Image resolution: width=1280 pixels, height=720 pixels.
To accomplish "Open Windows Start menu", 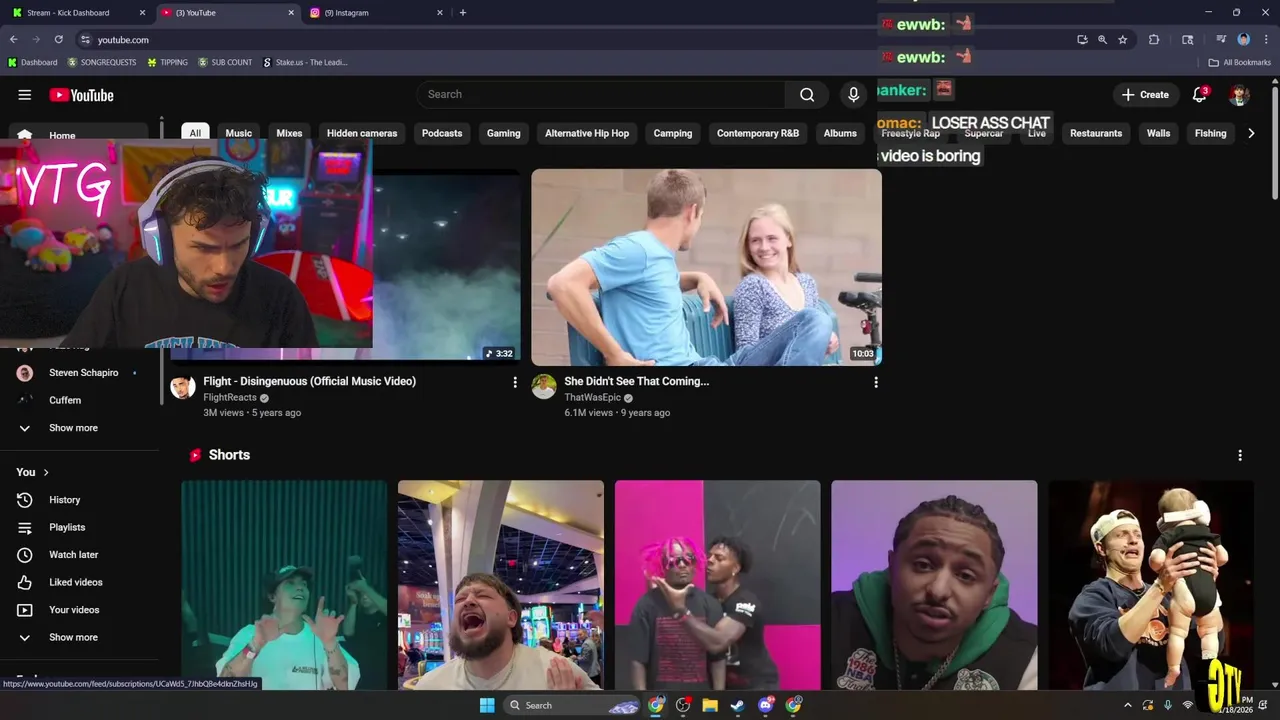I will point(487,705).
